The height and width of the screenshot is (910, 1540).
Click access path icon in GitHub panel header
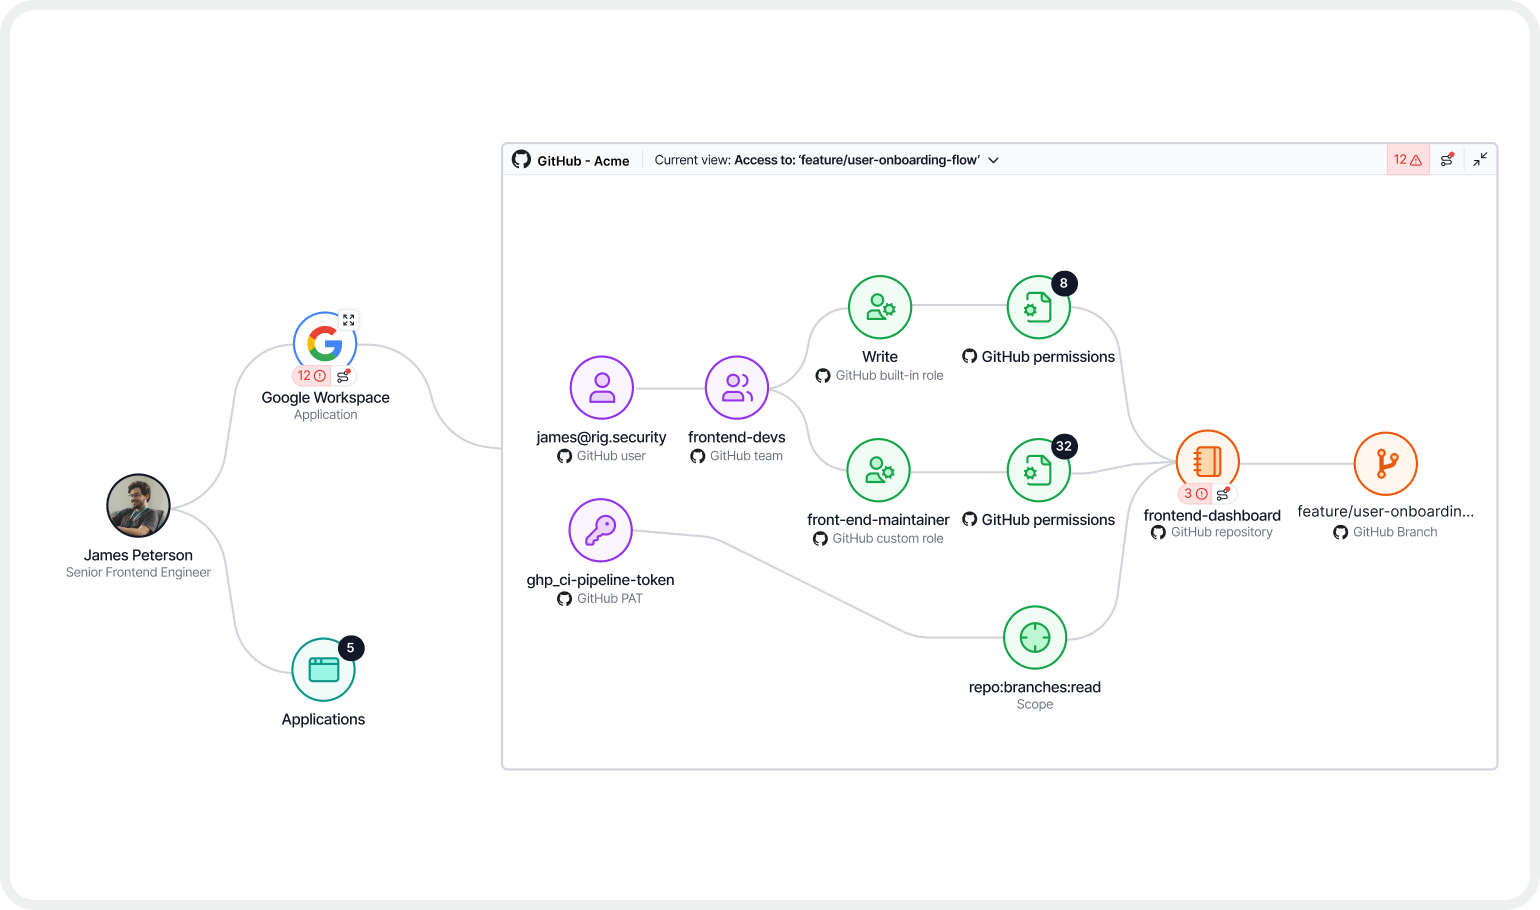[1447, 160]
